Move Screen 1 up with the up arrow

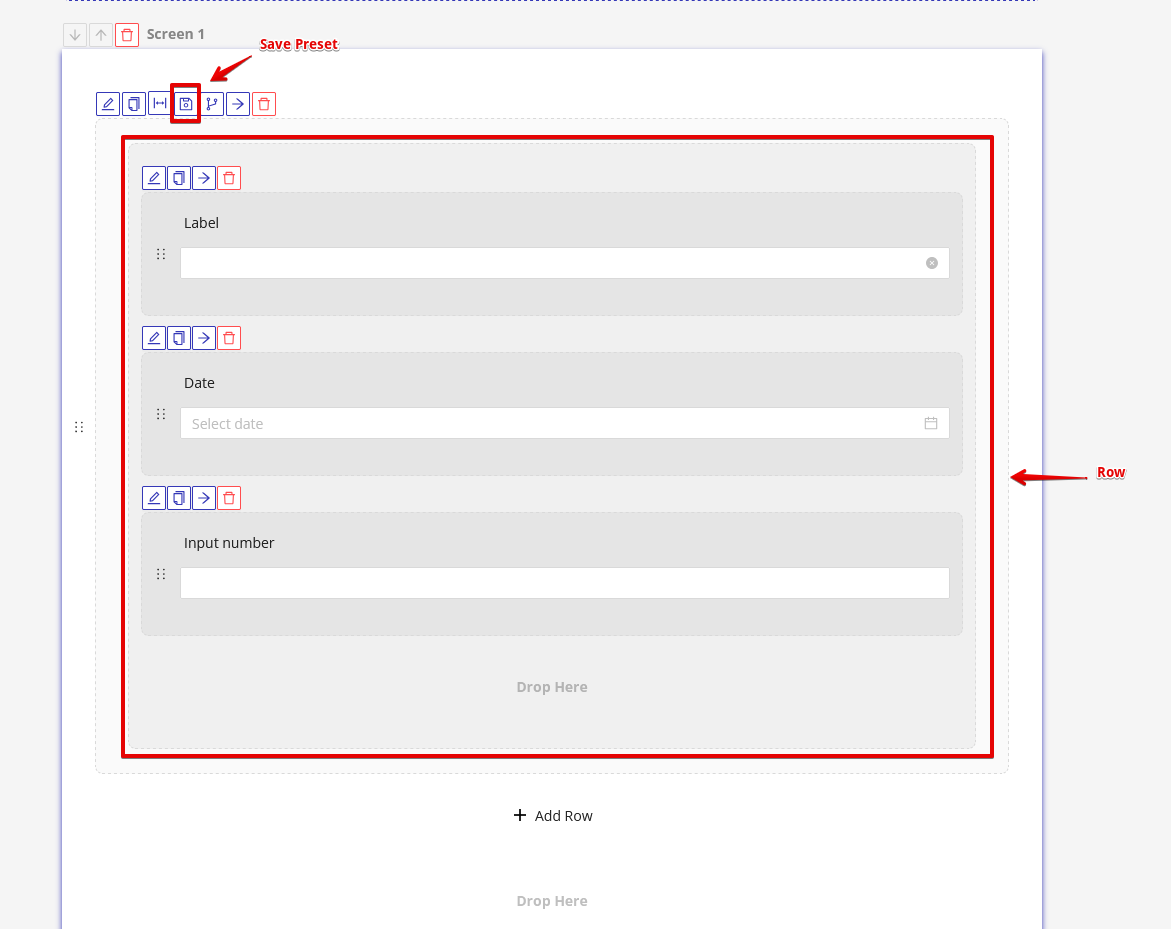[x=101, y=35]
